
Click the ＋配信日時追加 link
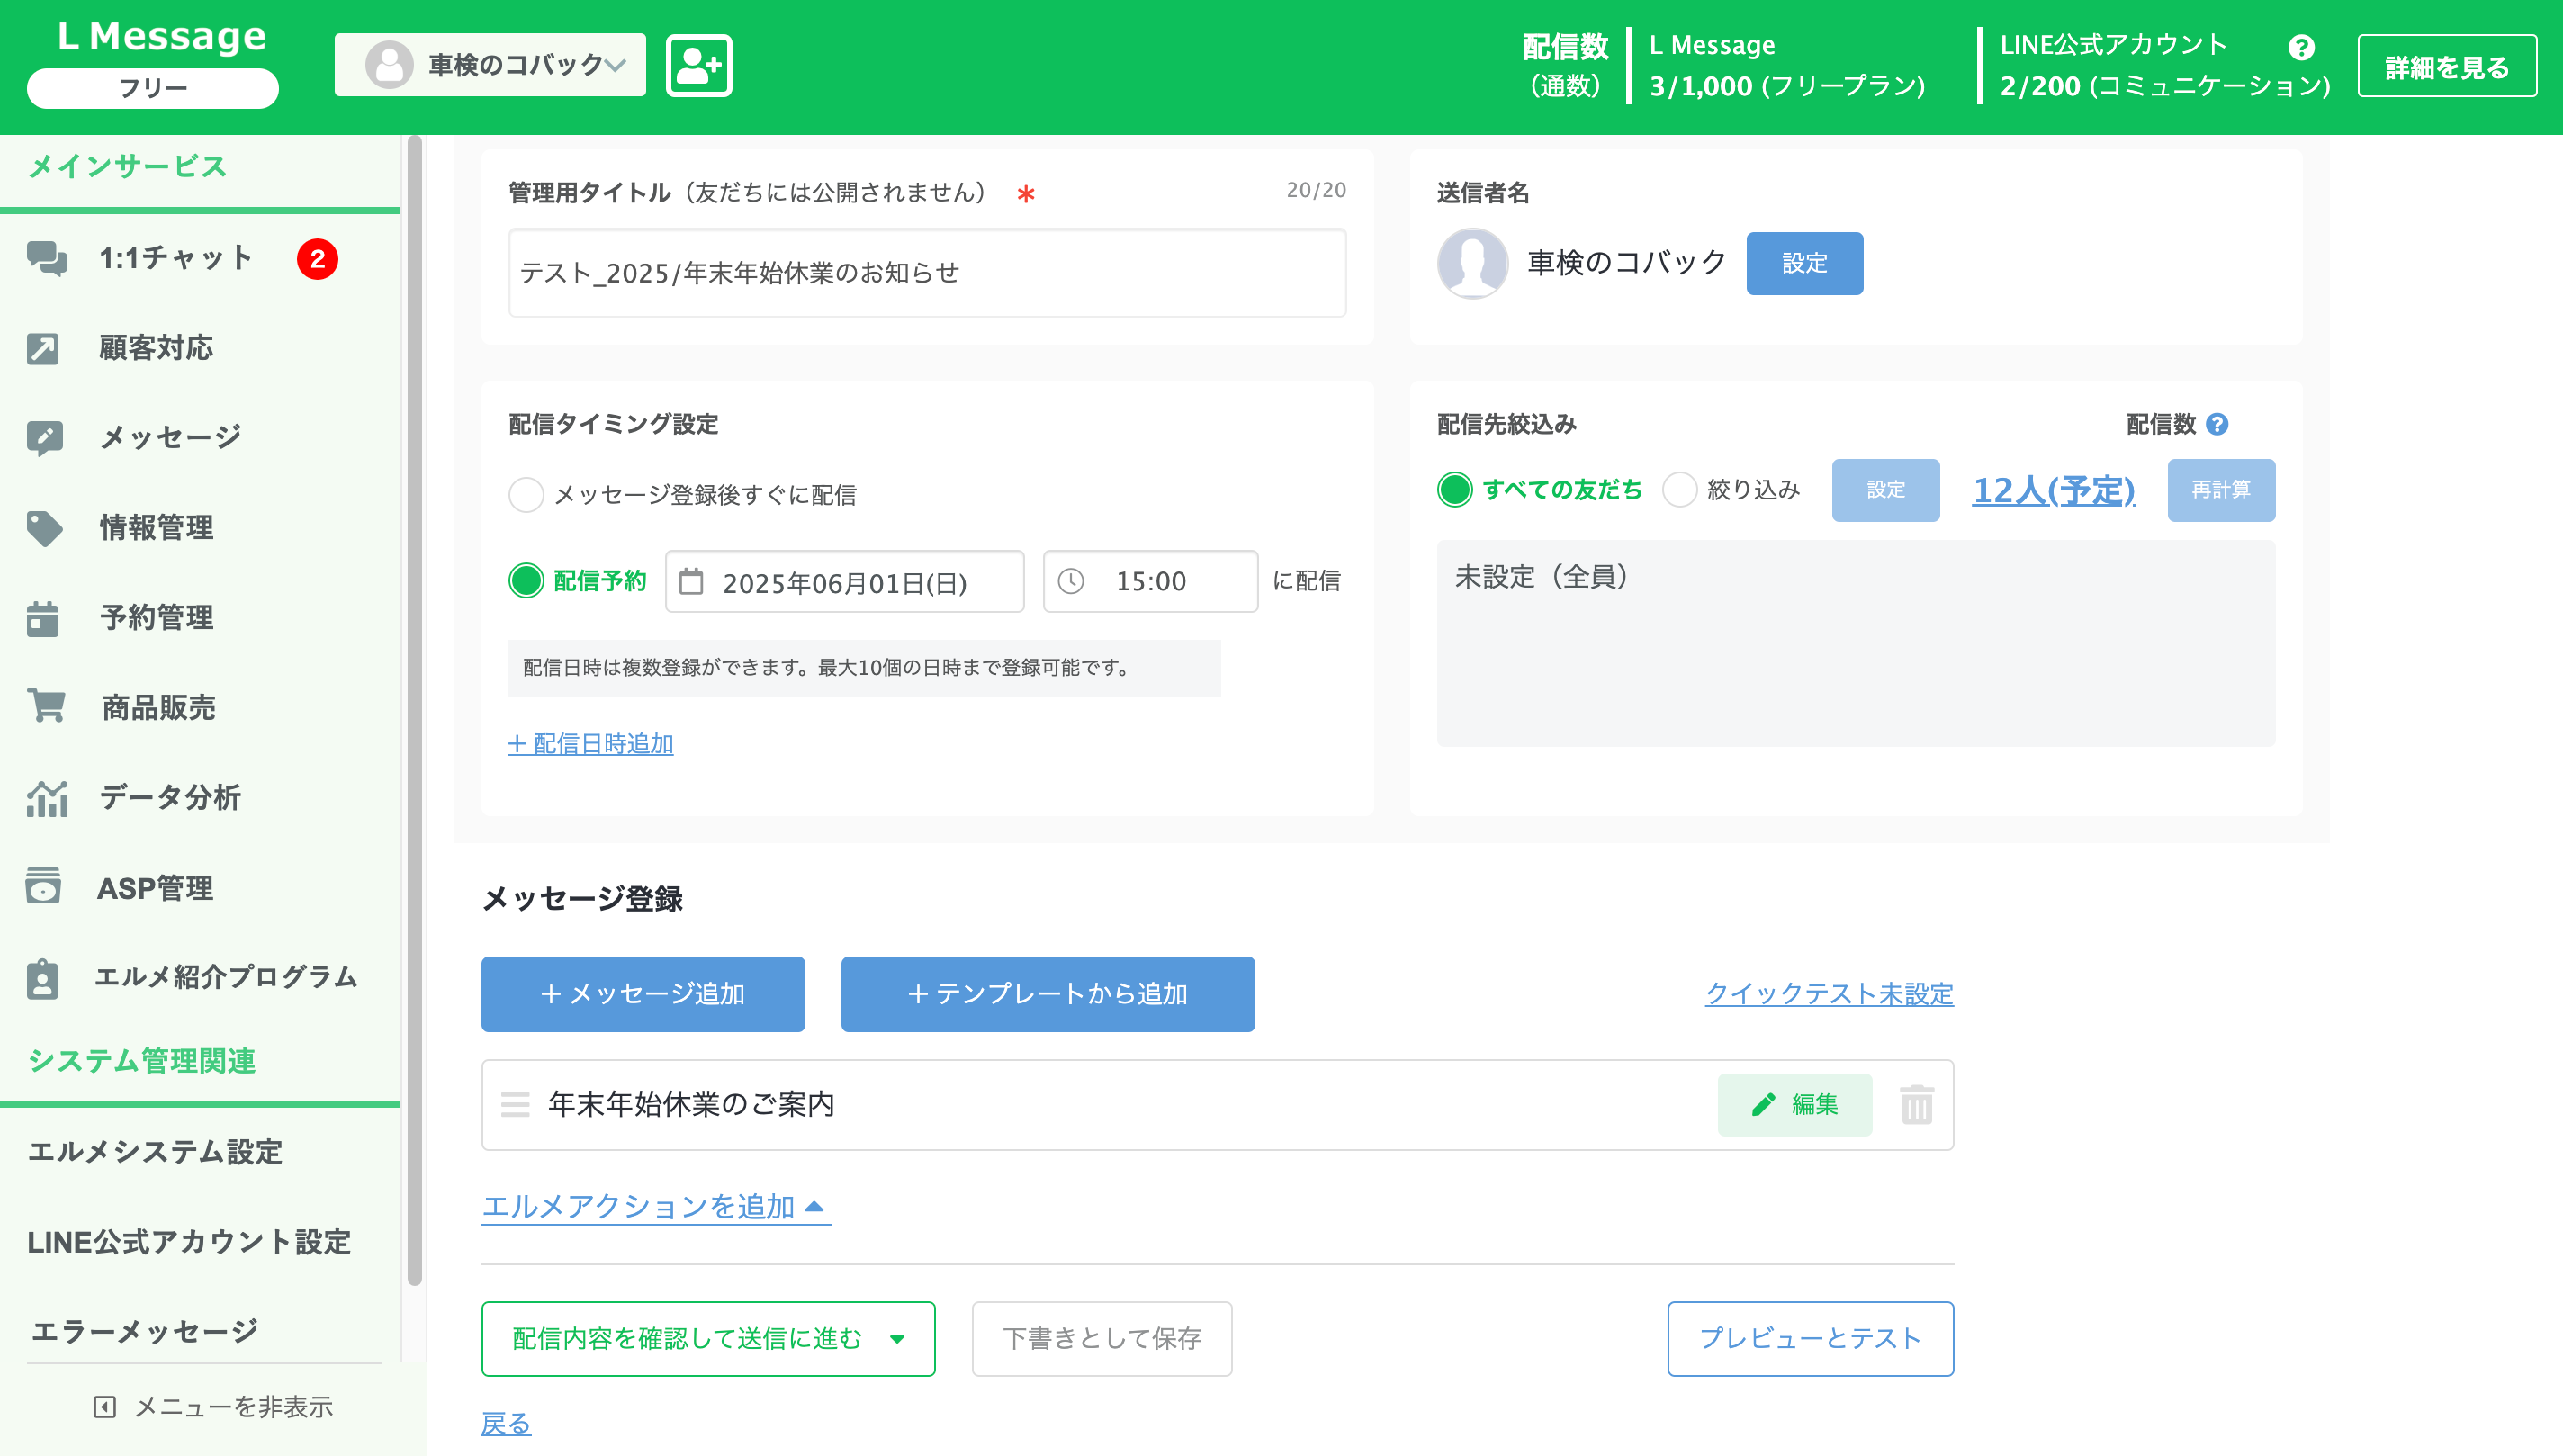[590, 743]
